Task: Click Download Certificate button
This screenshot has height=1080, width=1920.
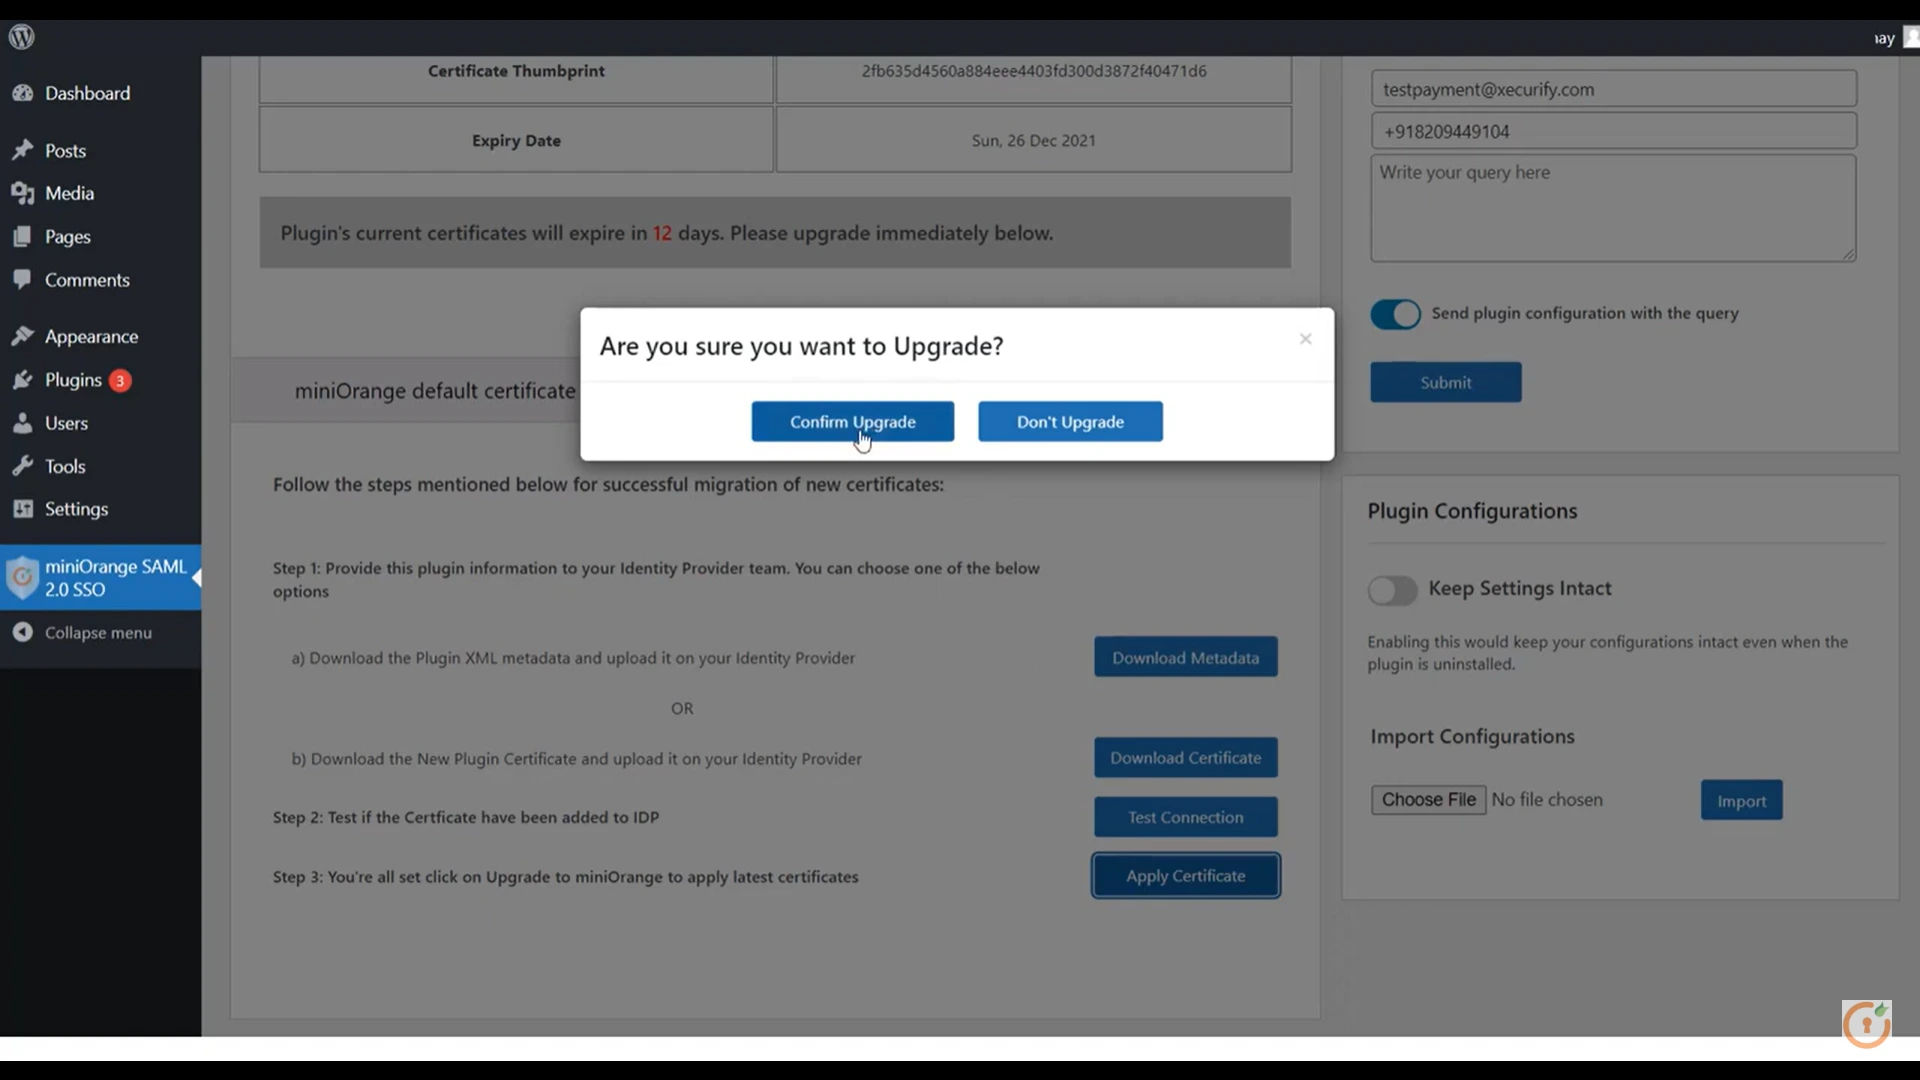Action: 1186,757
